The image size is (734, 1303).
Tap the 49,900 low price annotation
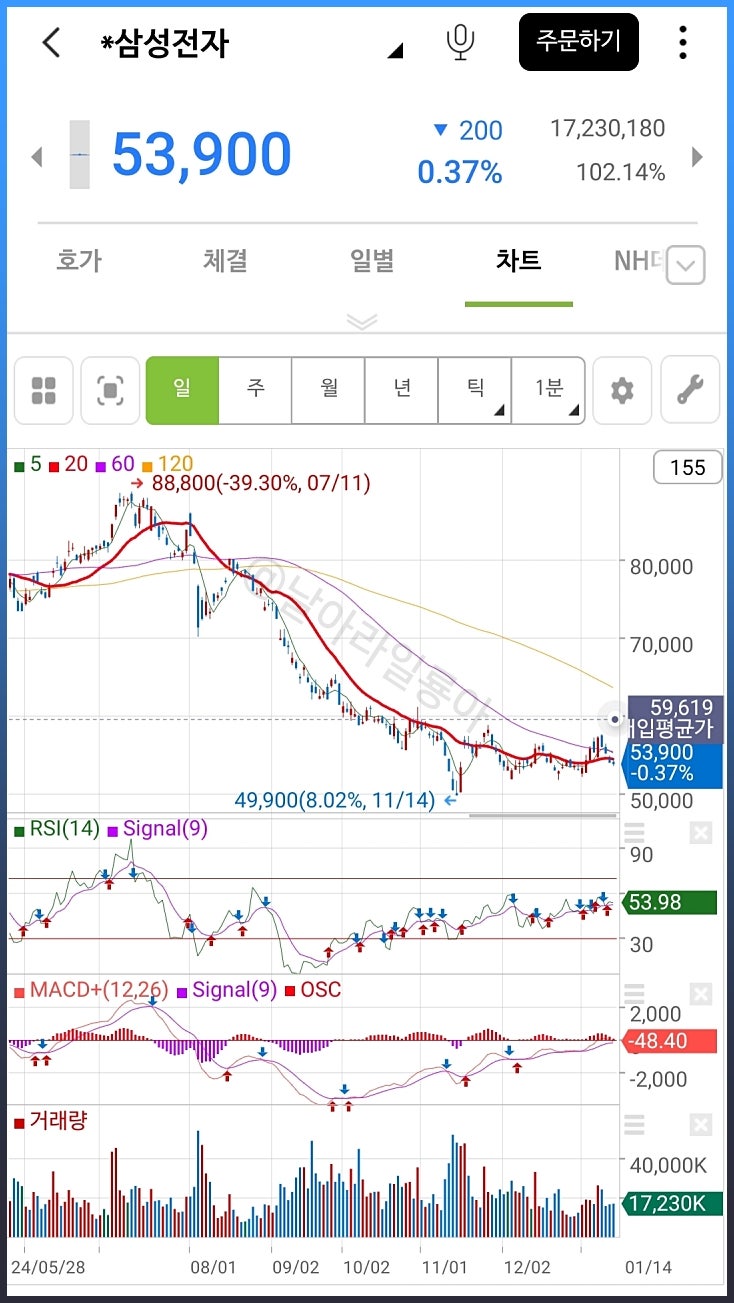click(x=345, y=800)
